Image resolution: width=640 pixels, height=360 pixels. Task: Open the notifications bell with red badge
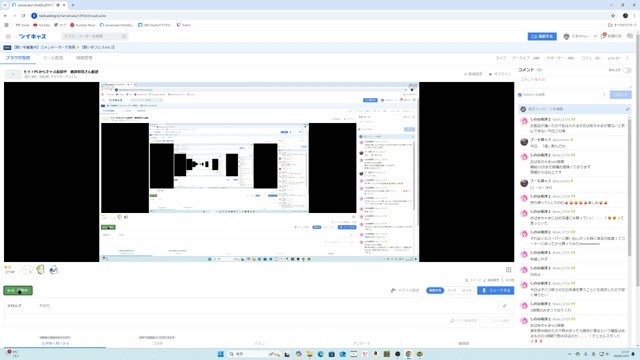point(603,36)
